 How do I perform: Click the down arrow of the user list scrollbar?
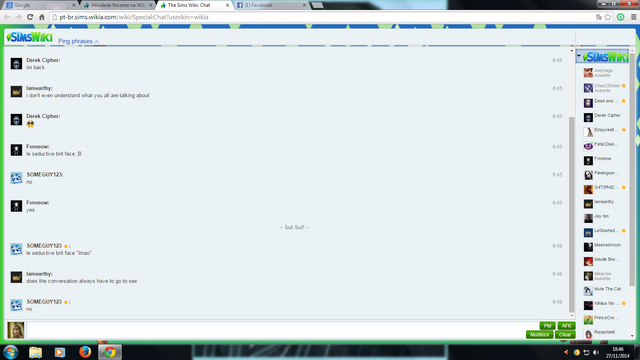click(x=632, y=336)
